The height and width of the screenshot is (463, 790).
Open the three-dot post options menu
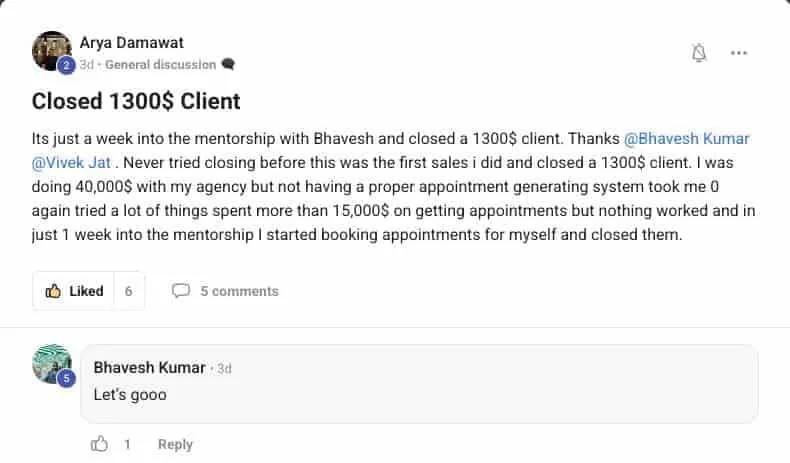pos(739,53)
